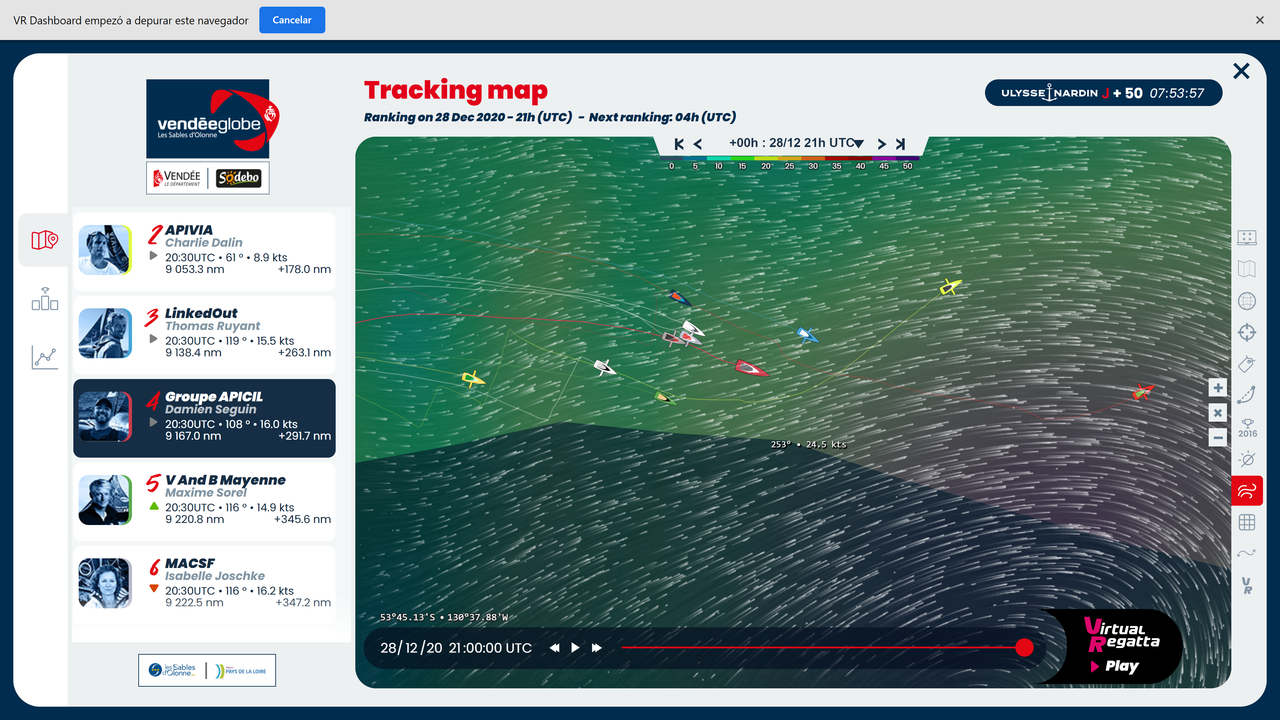Toggle Virtual Regatta VR boats icon
Image resolution: width=1280 pixels, height=720 pixels.
pyautogui.click(x=1247, y=585)
